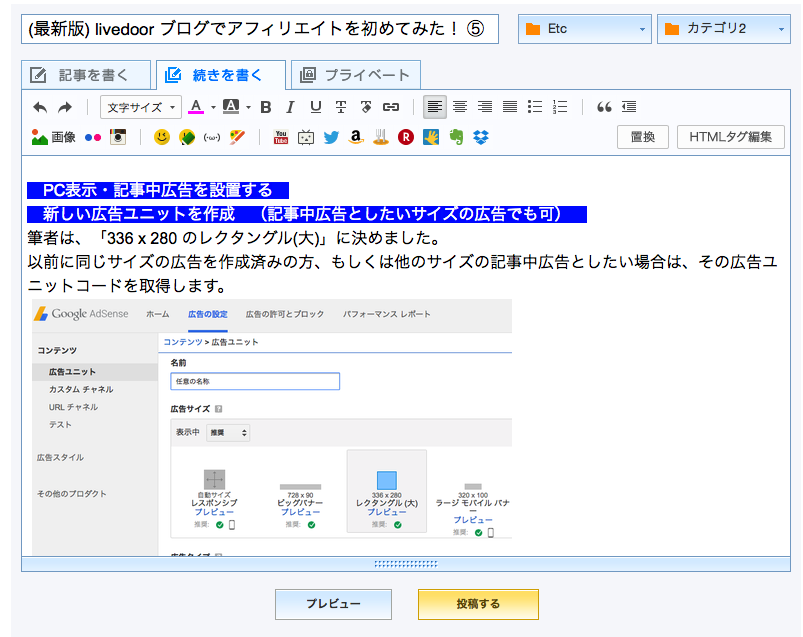Screen dimensions: 803x637
Task: Align text left
Action: 434,107
